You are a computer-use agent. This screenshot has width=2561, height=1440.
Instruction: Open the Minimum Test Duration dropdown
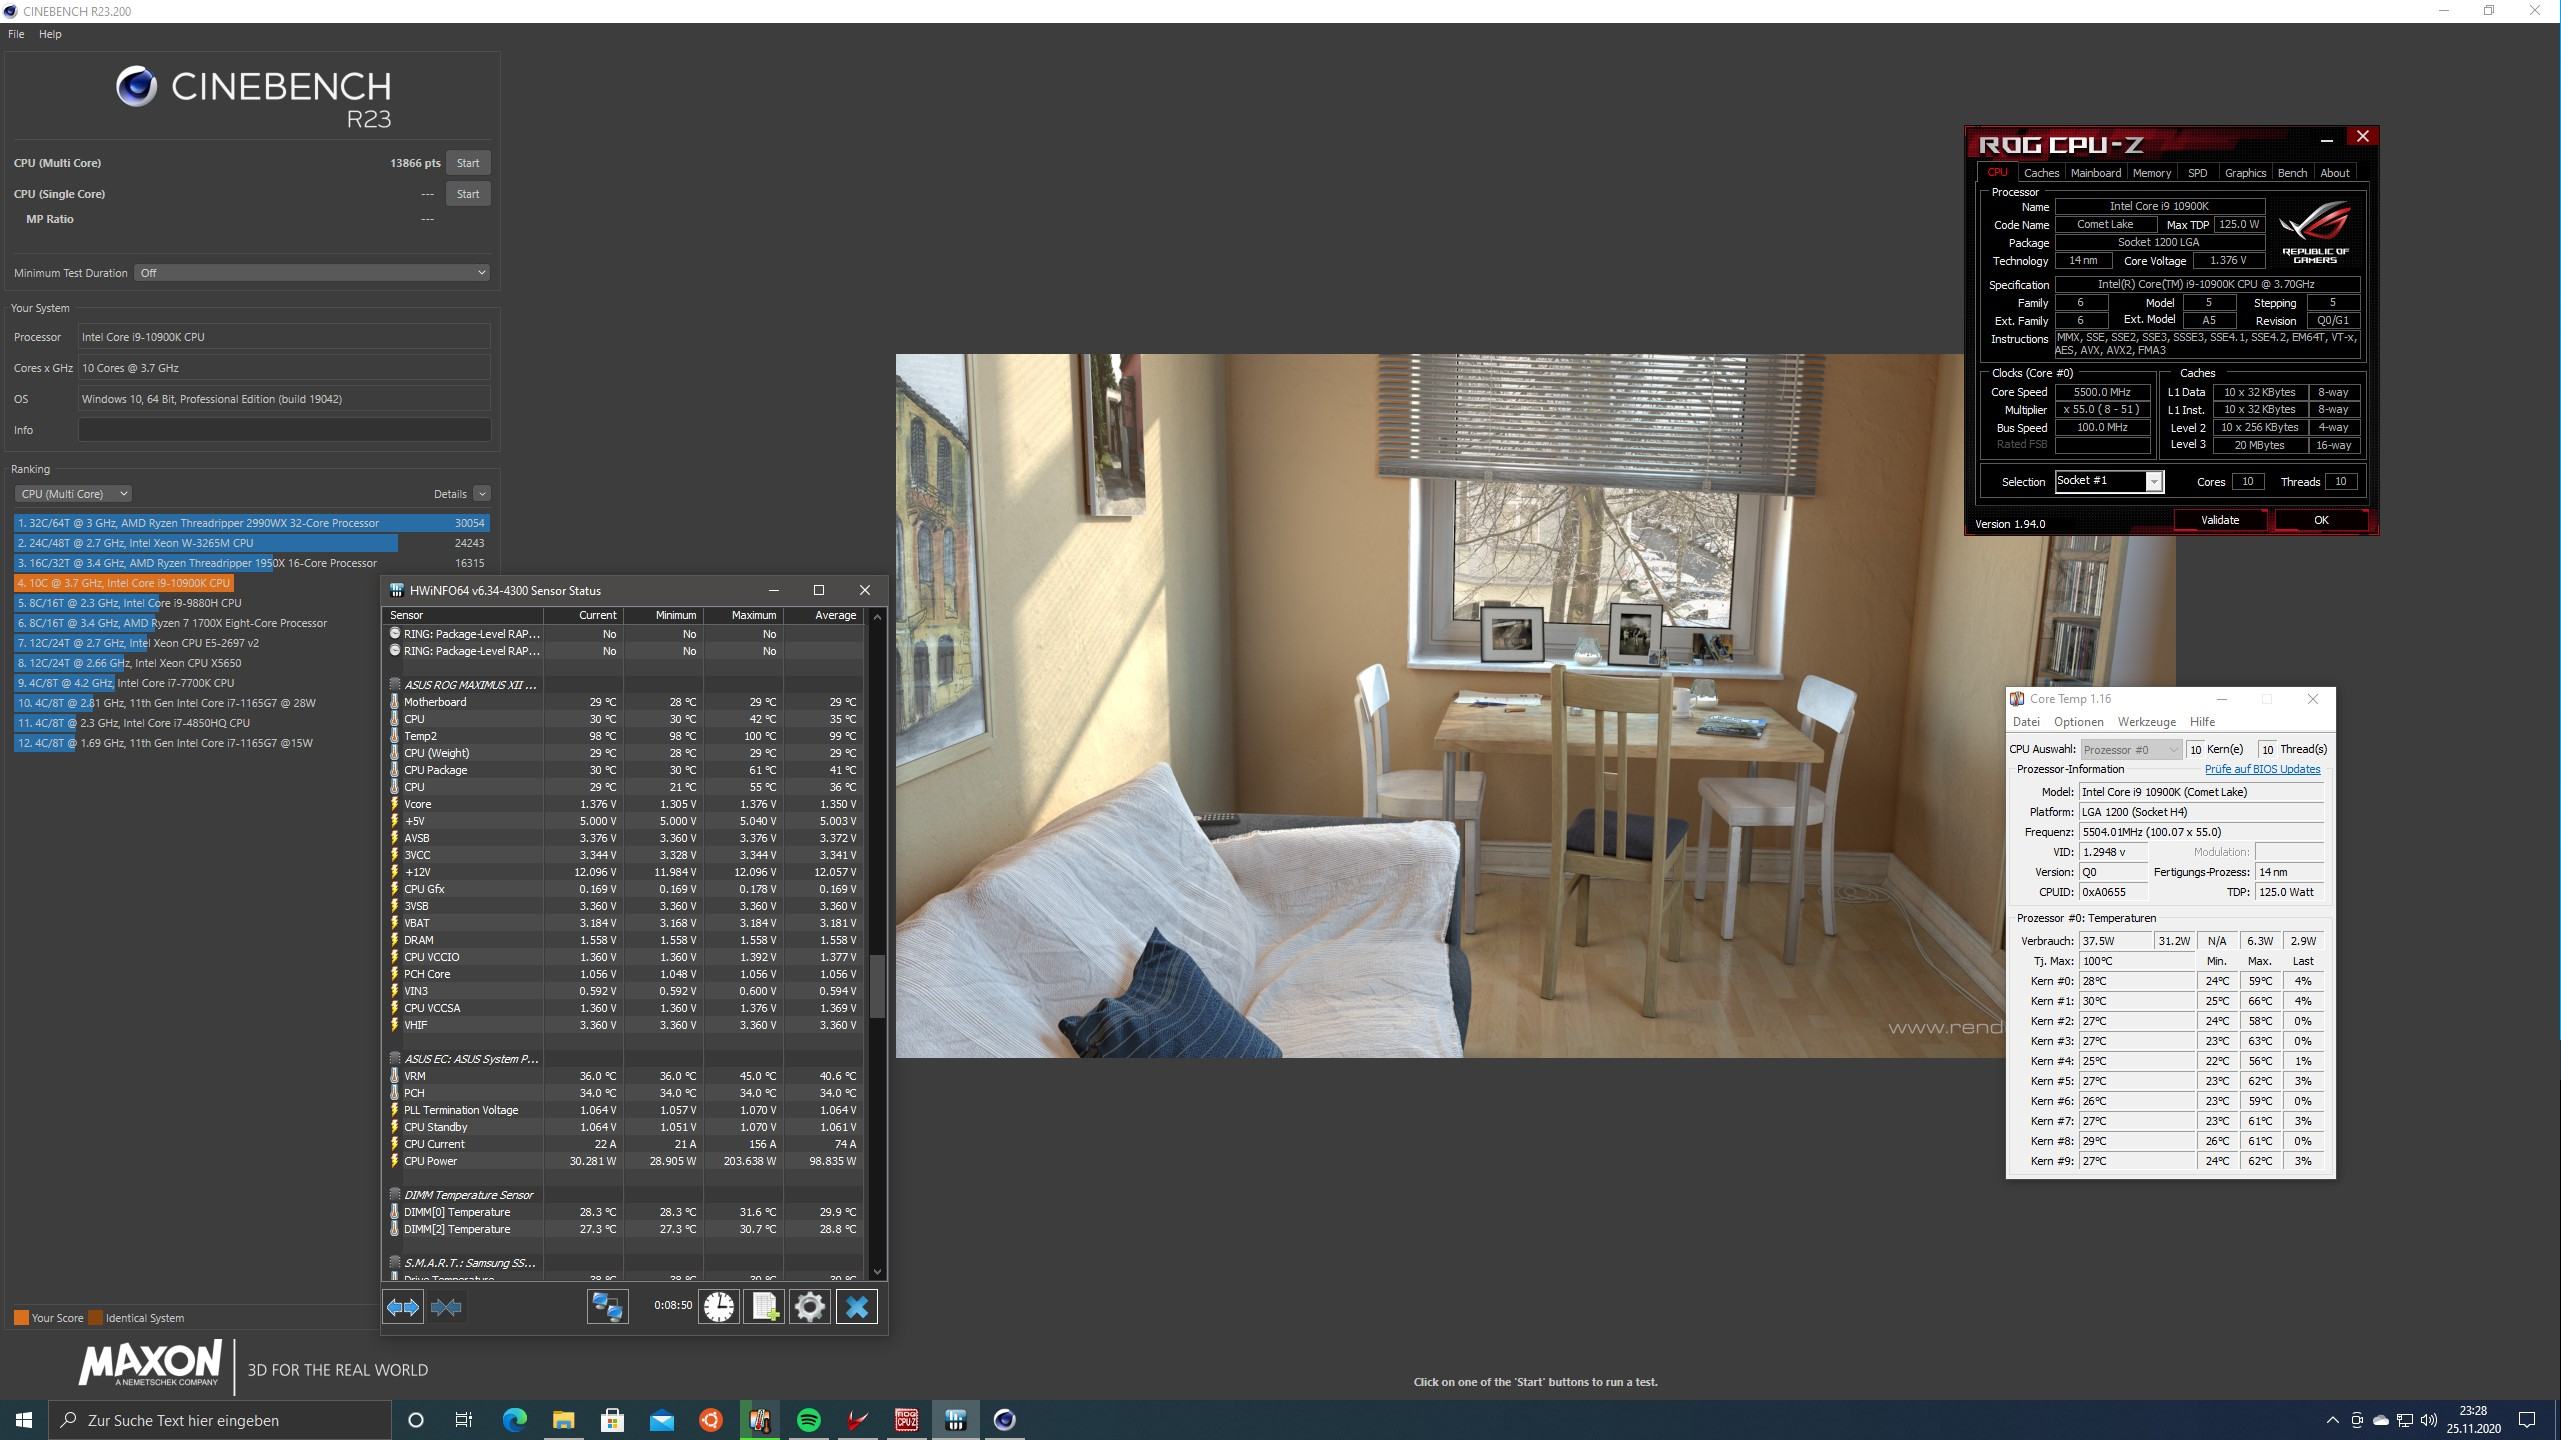[x=312, y=273]
